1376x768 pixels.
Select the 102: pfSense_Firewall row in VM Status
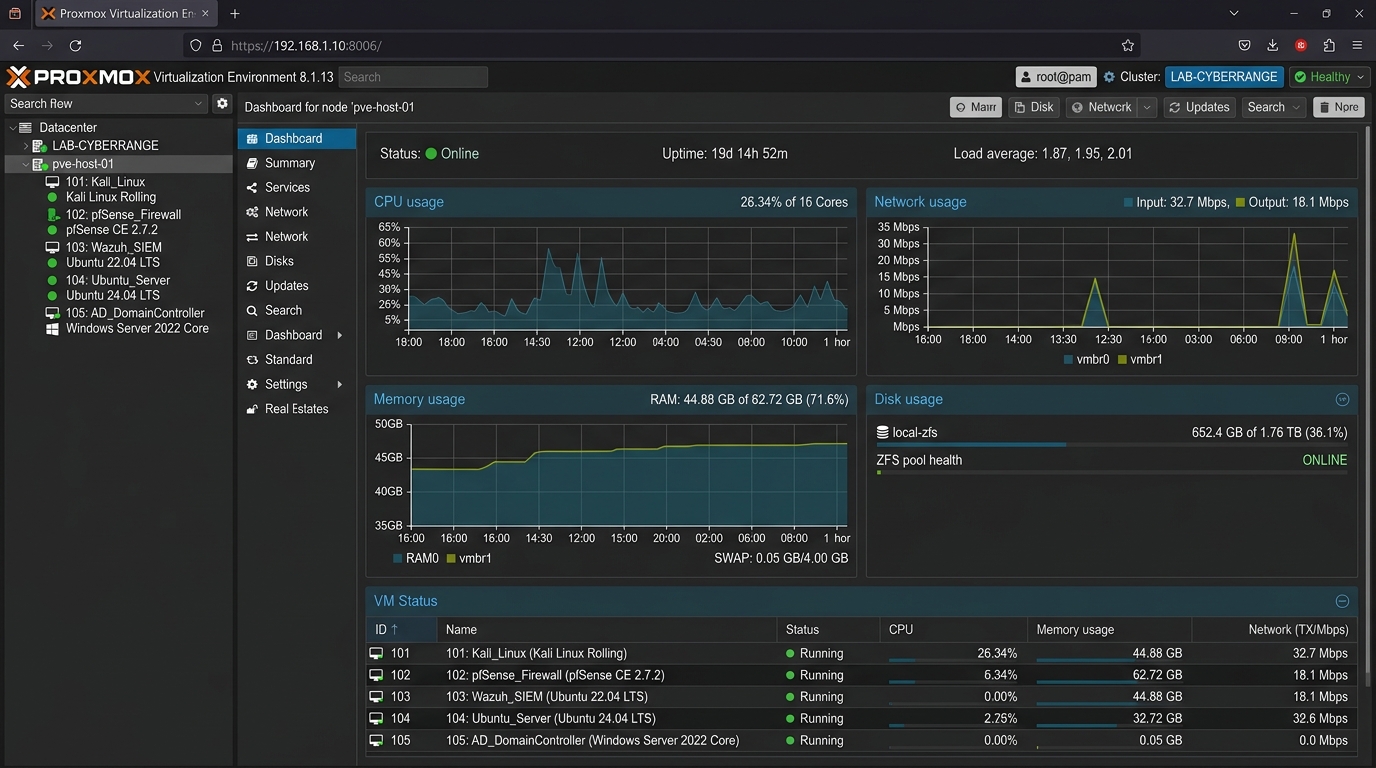pos(862,675)
